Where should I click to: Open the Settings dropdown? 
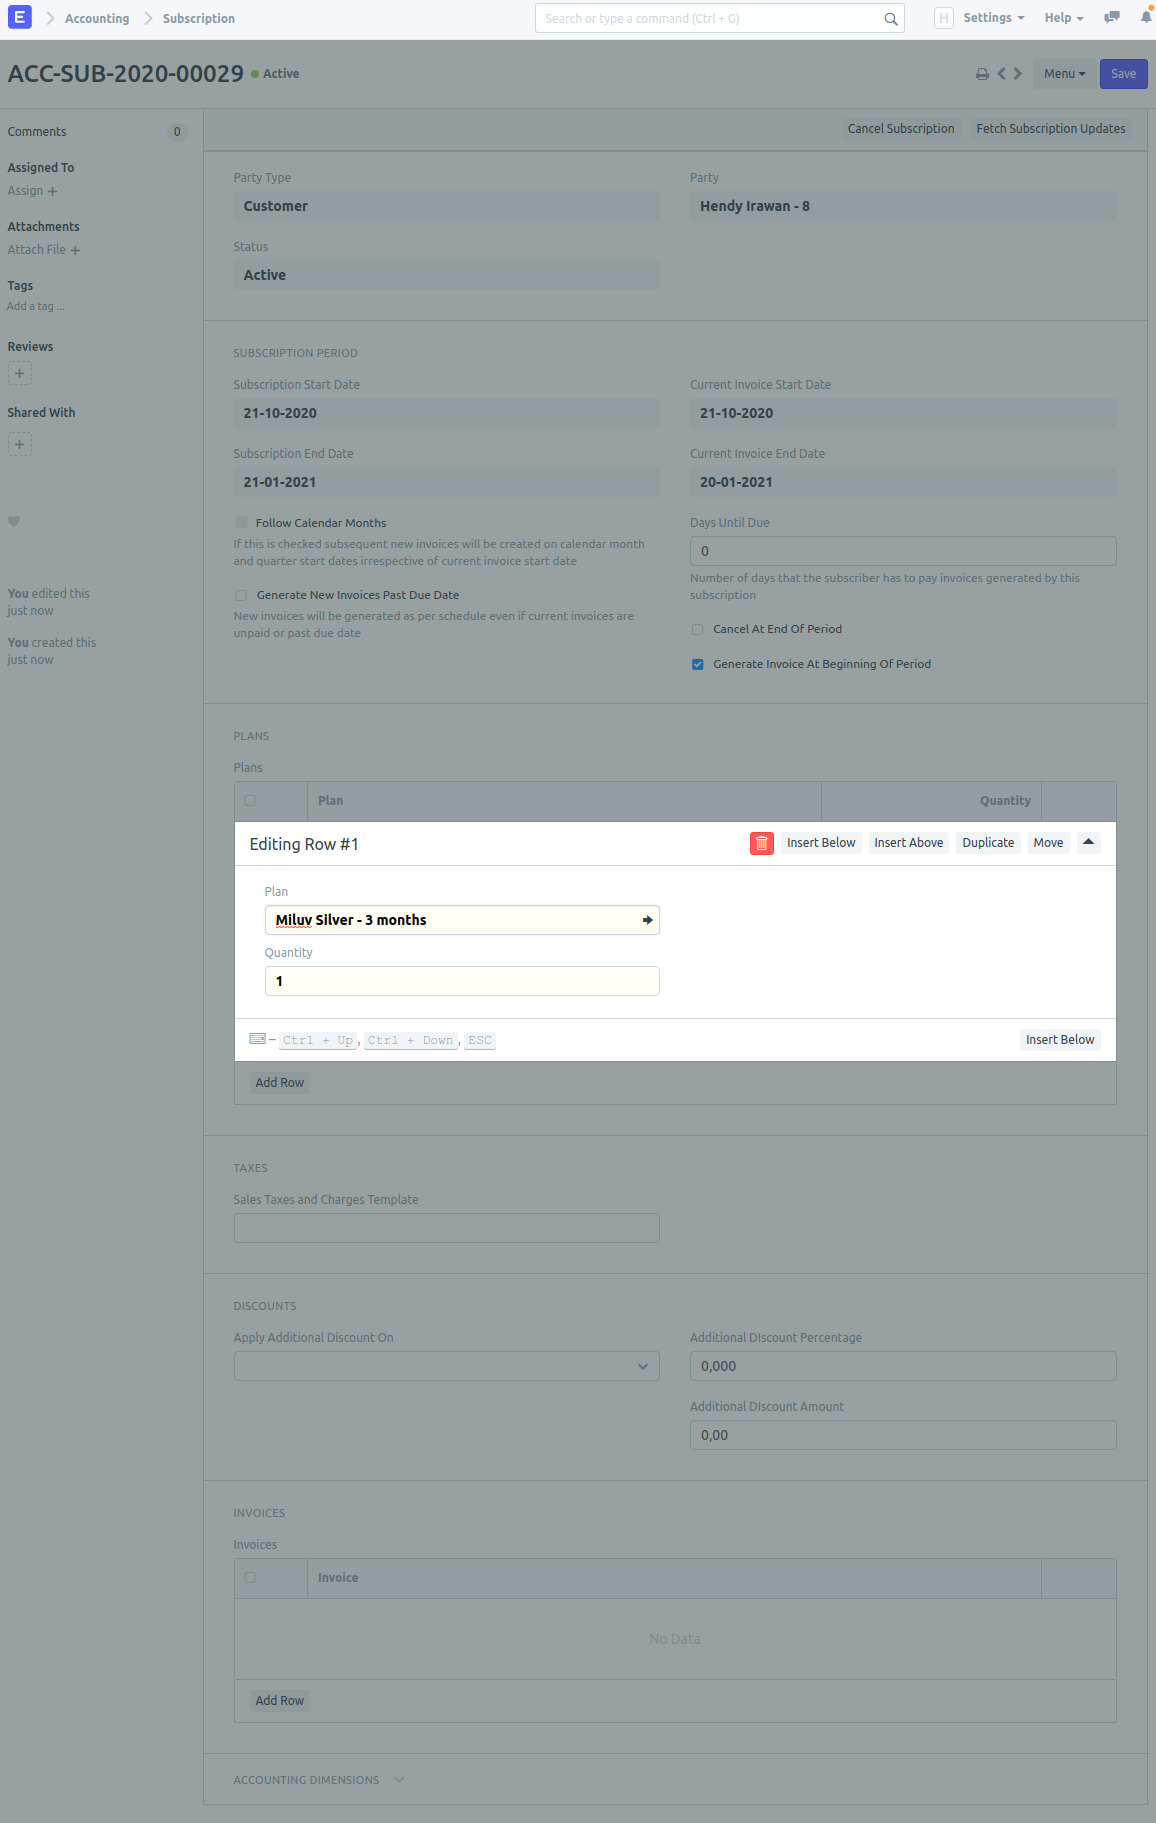[993, 18]
